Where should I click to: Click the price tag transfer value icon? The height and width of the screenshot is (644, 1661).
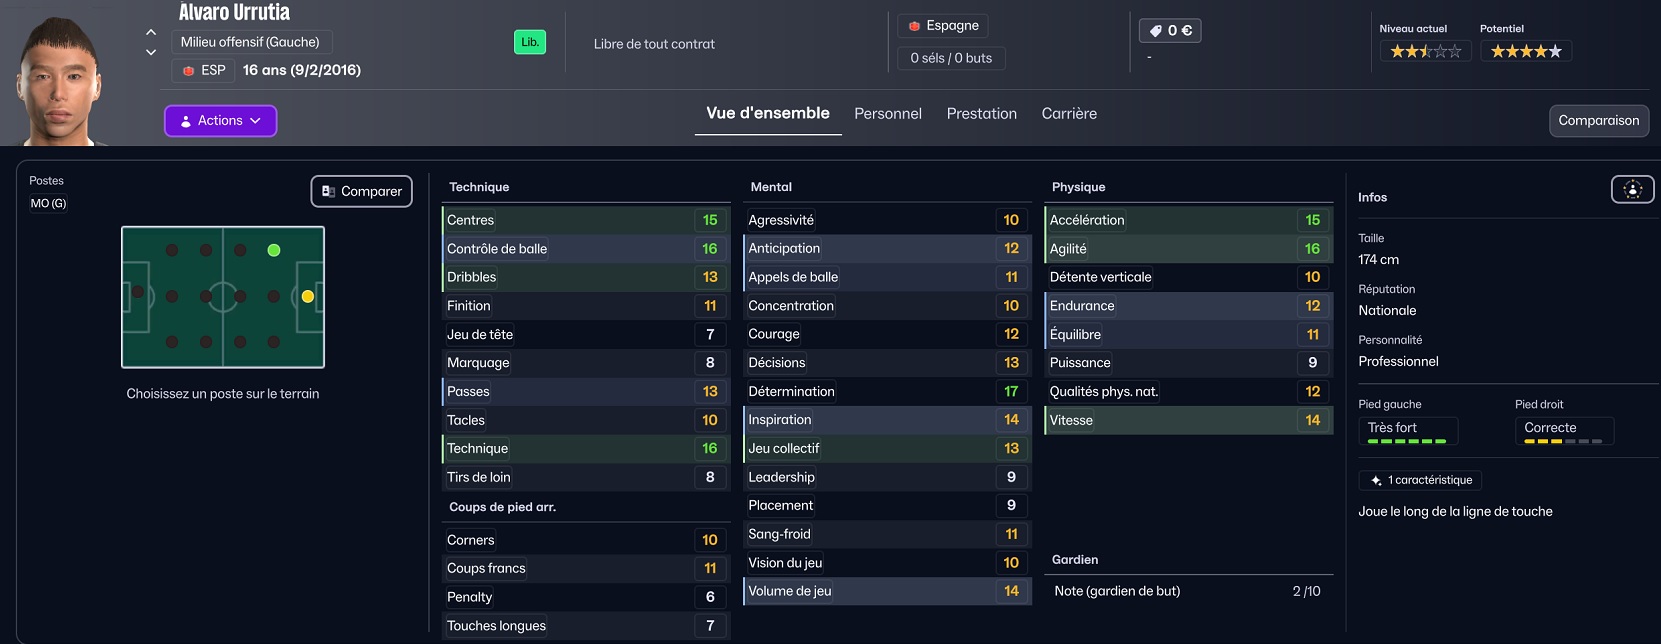[x=1156, y=31]
